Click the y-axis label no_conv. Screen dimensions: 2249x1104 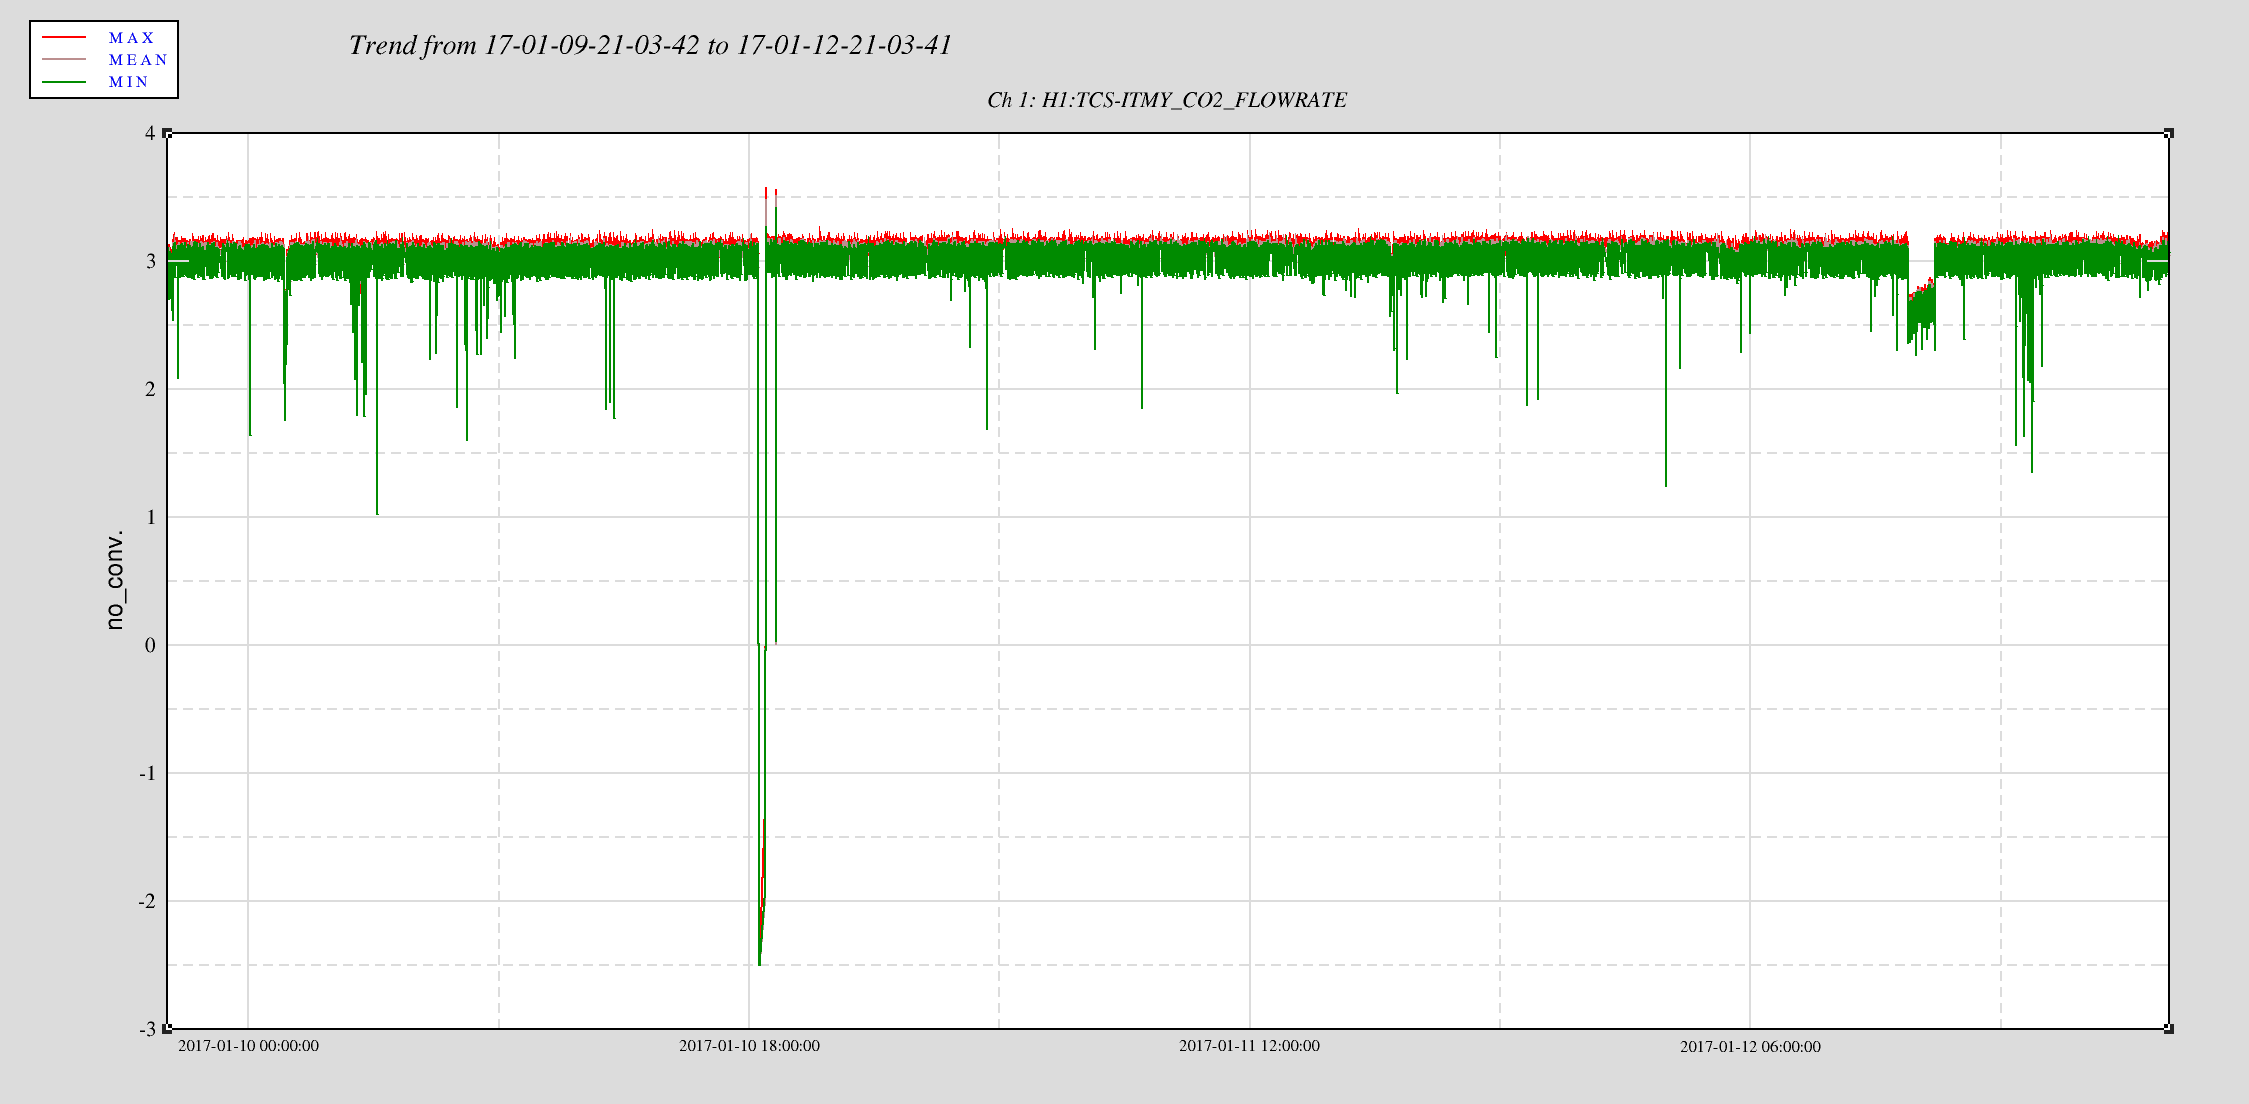point(116,580)
